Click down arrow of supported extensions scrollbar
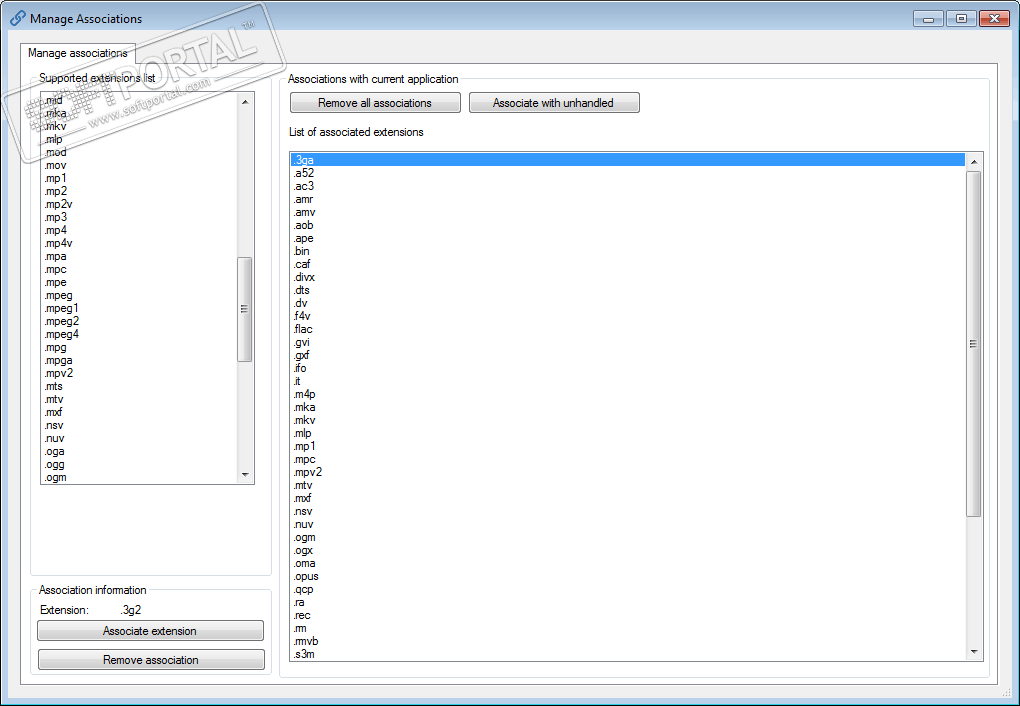The height and width of the screenshot is (706, 1020). click(245, 475)
